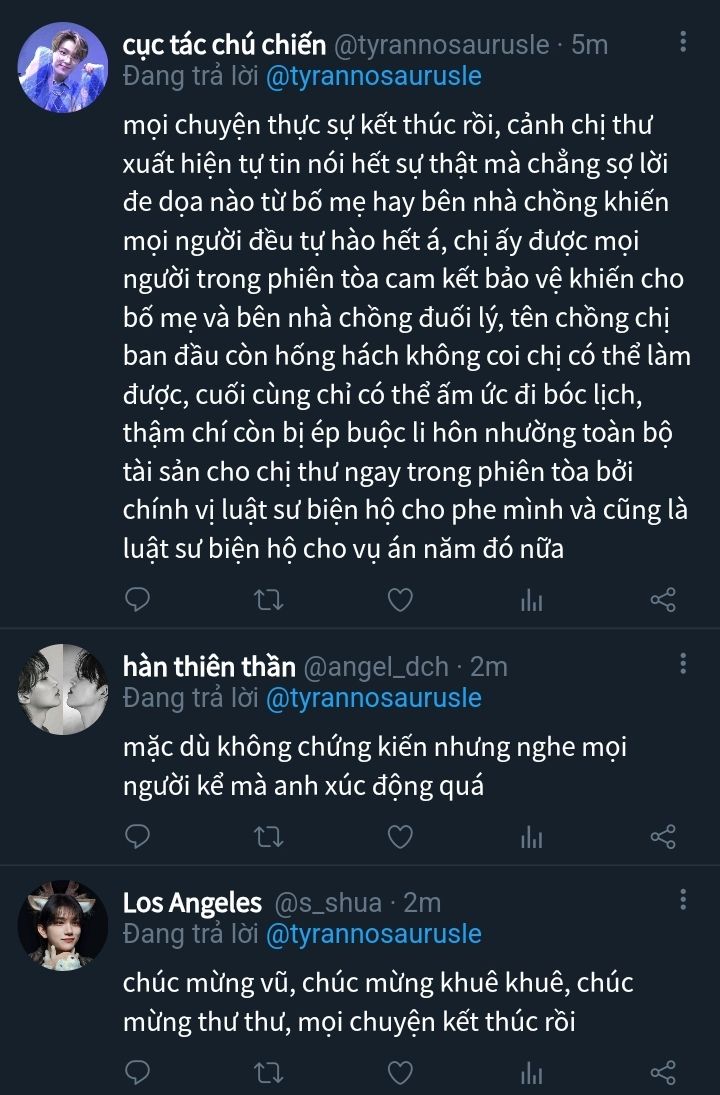This screenshot has height=1095, width=720.
Task: Open more options for cục tác chú chiến tweet
Action: [683, 42]
